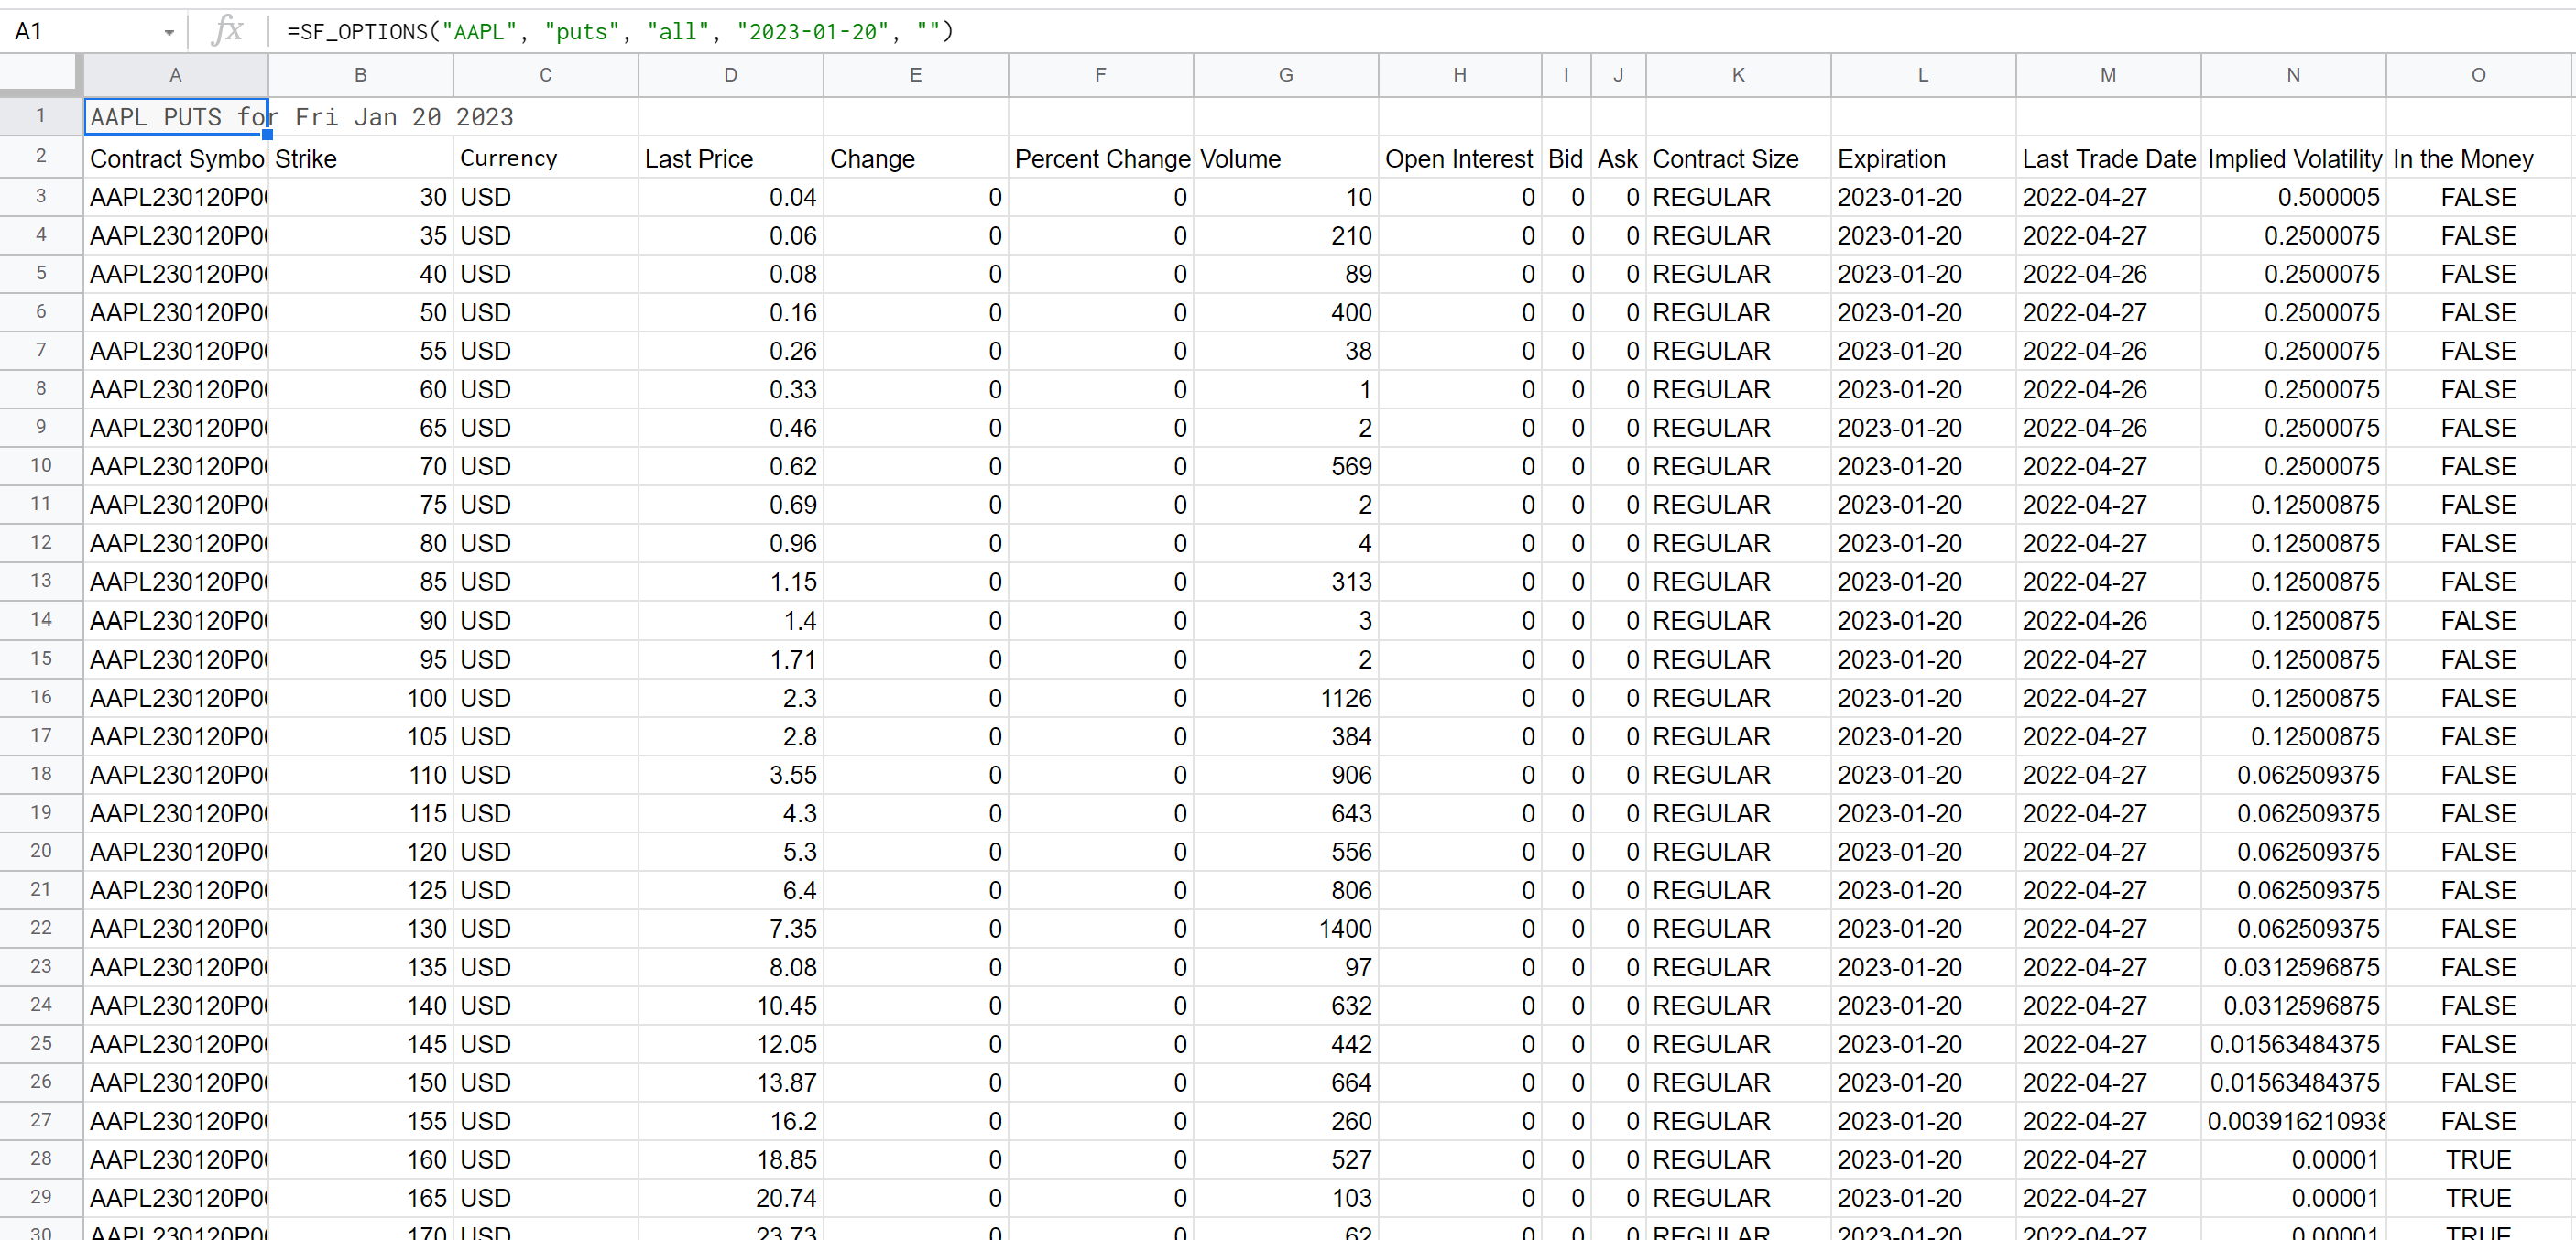Click last price 8.08 in row 23

tap(730, 967)
